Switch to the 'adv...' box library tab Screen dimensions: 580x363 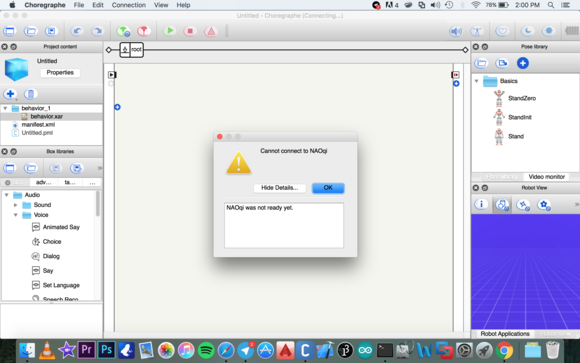click(44, 182)
